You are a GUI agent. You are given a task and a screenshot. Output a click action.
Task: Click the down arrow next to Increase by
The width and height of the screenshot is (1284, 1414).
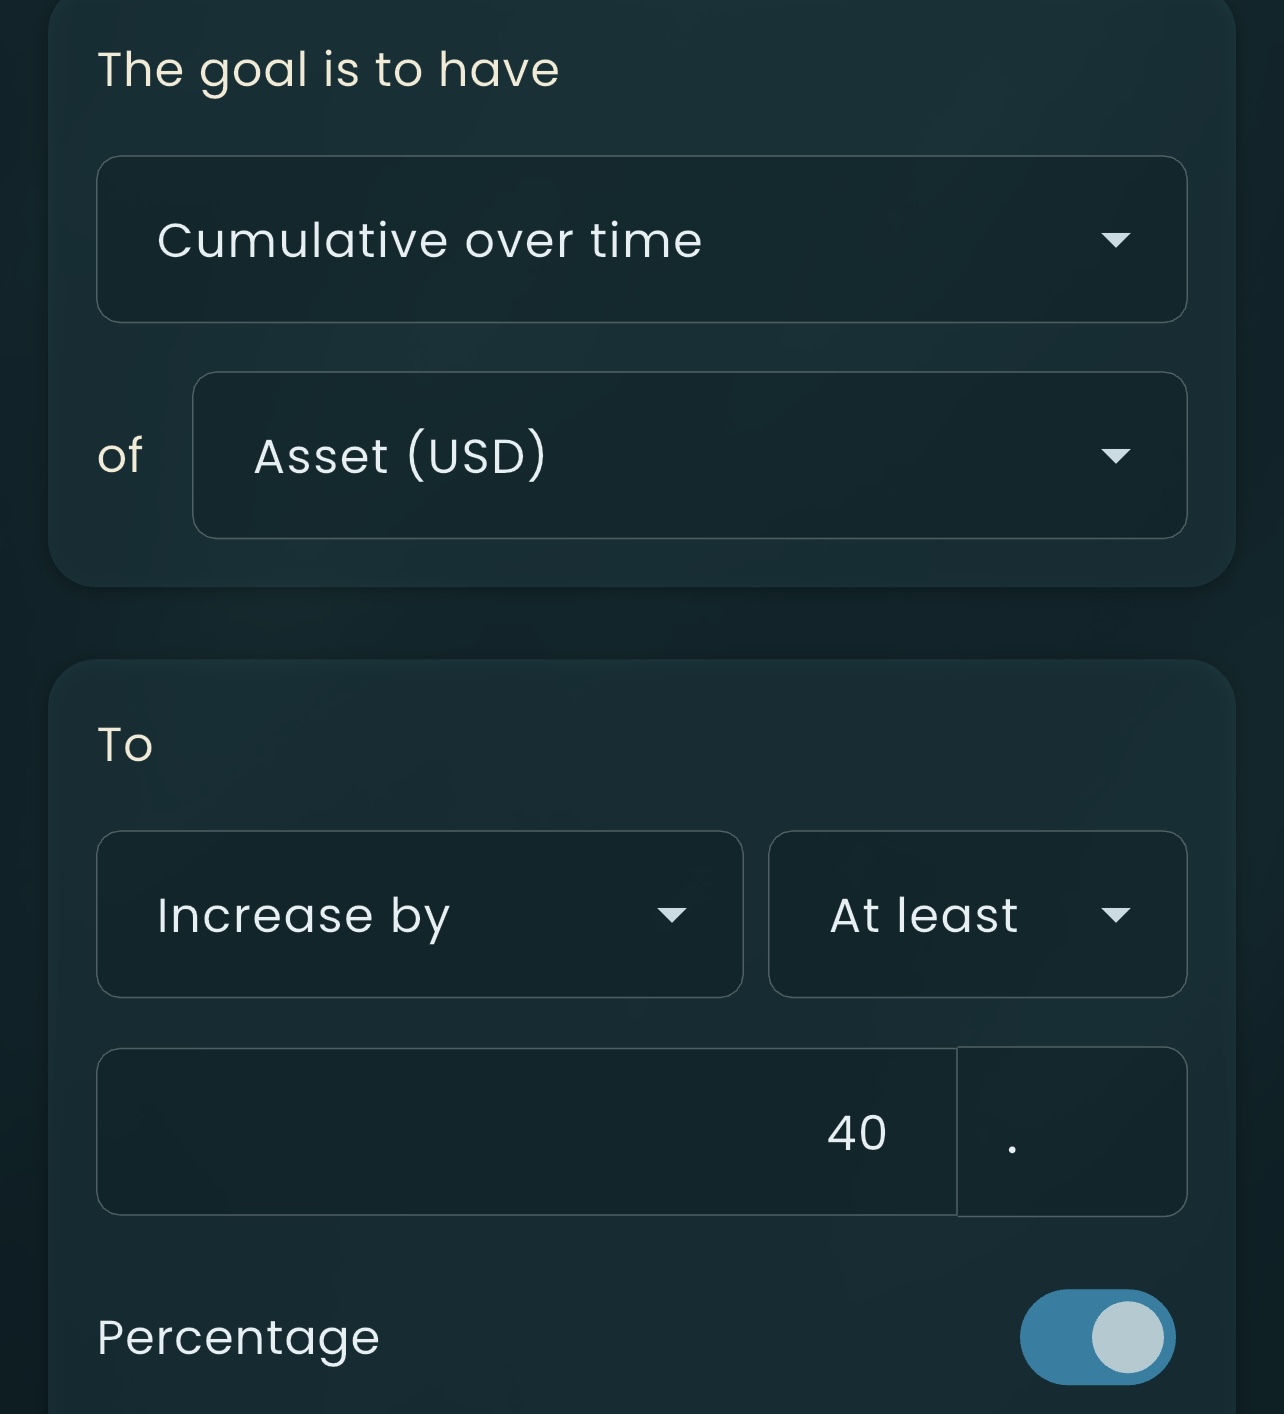pos(672,915)
